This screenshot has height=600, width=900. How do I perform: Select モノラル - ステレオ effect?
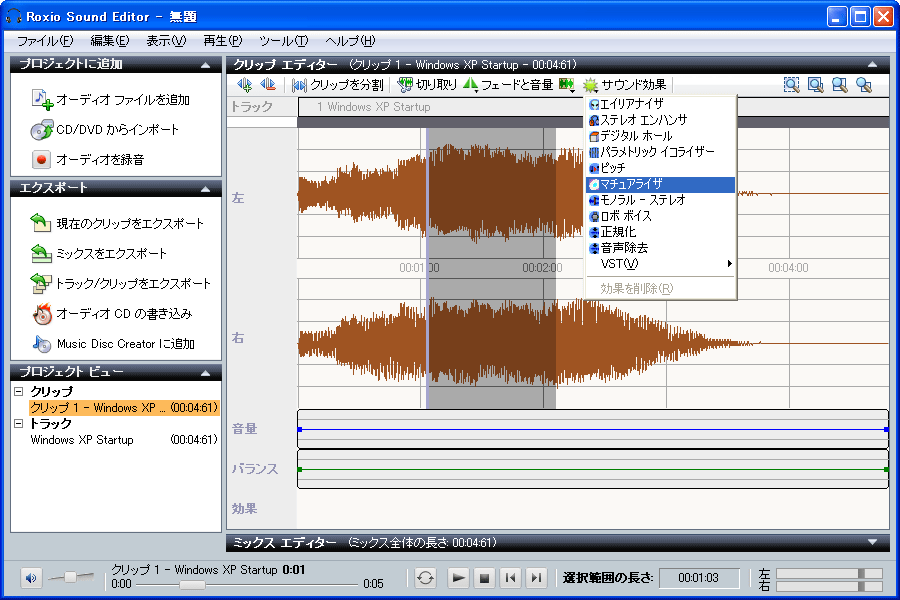coord(660,200)
